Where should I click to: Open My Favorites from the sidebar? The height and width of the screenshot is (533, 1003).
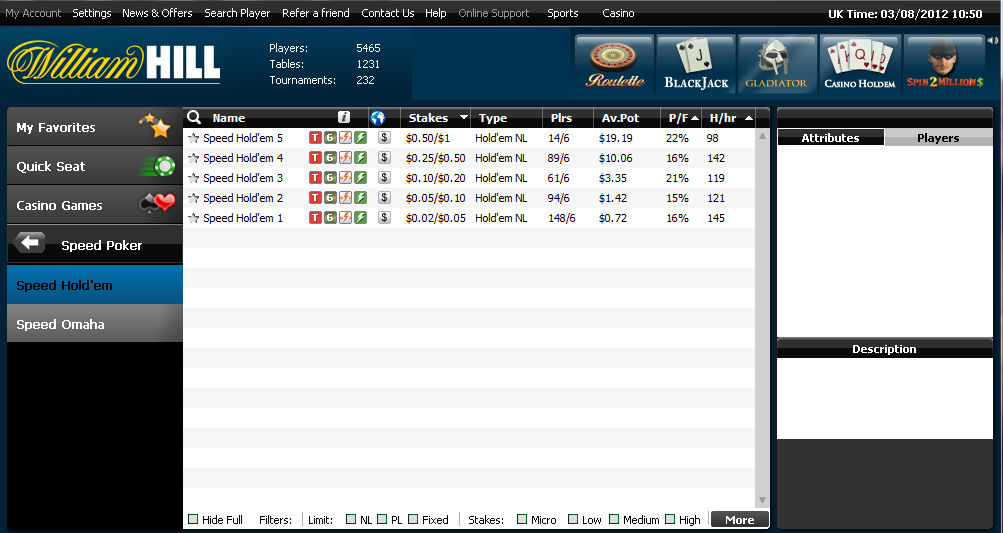click(x=95, y=127)
